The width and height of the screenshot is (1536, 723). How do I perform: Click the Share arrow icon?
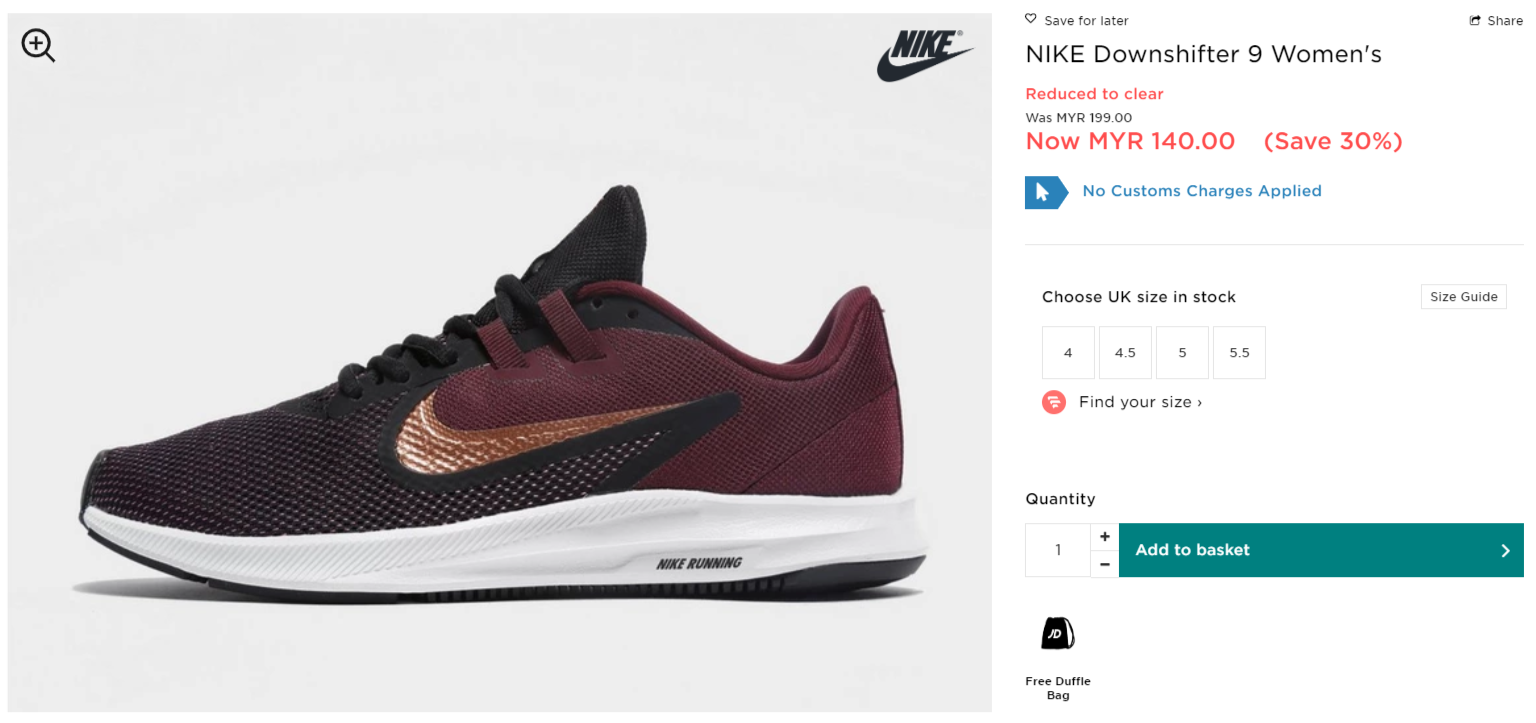(1475, 21)
